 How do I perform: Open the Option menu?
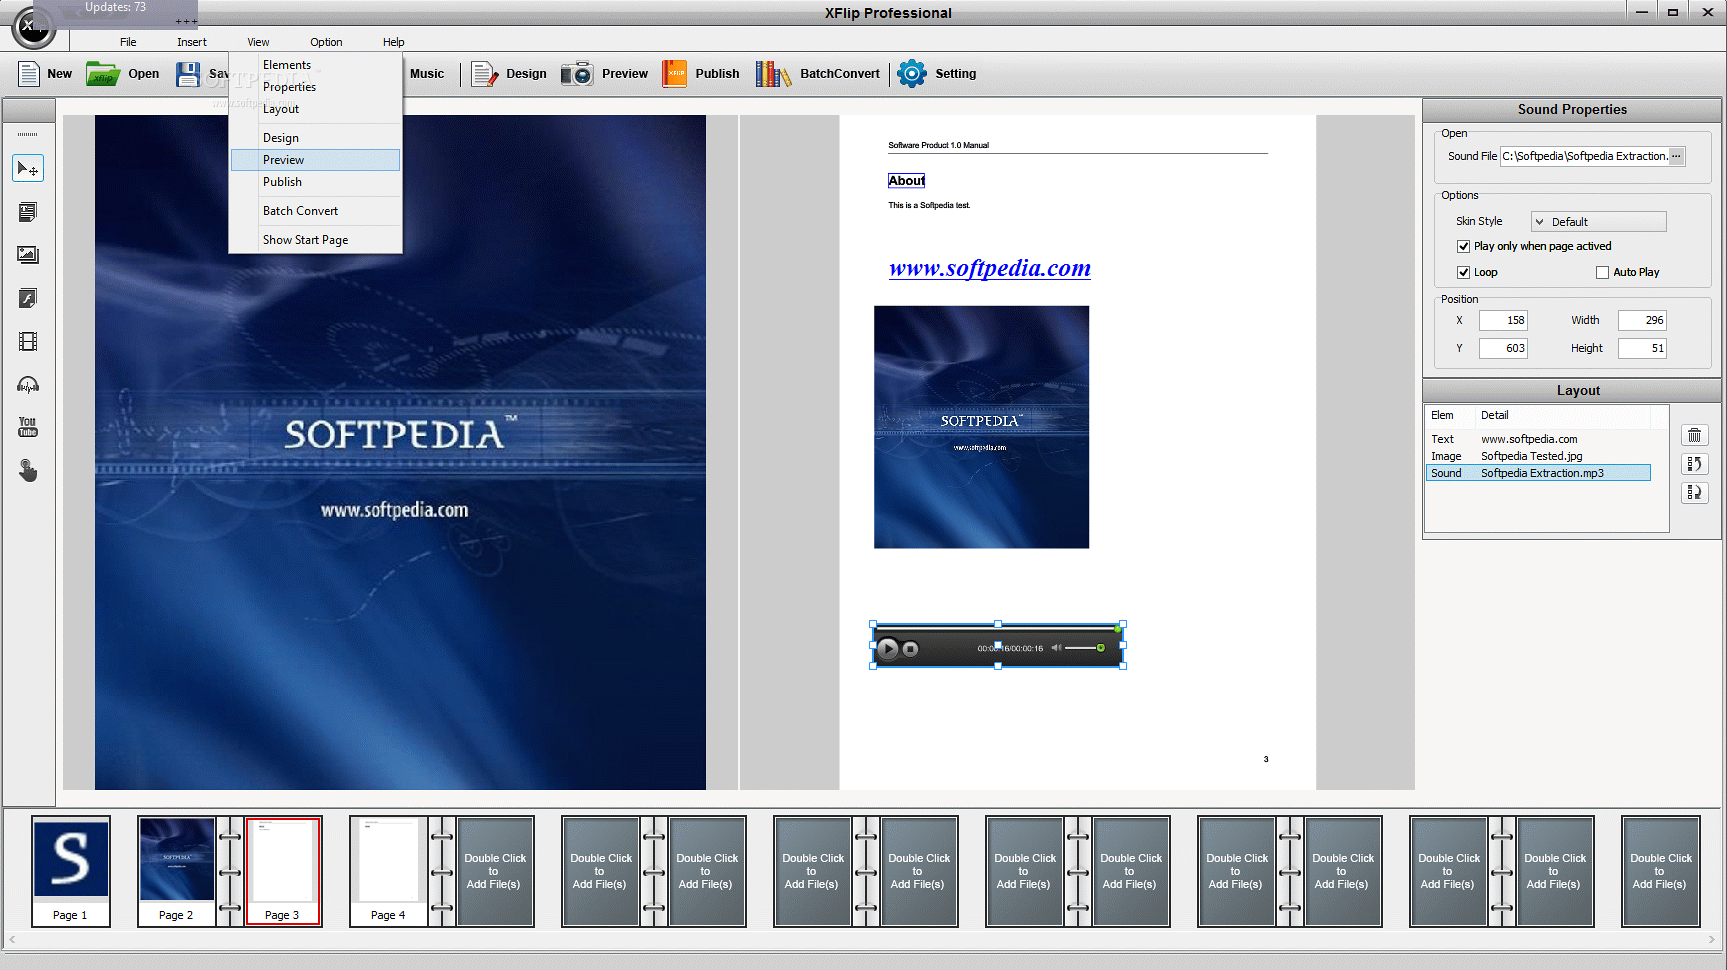tap(326, 42)
